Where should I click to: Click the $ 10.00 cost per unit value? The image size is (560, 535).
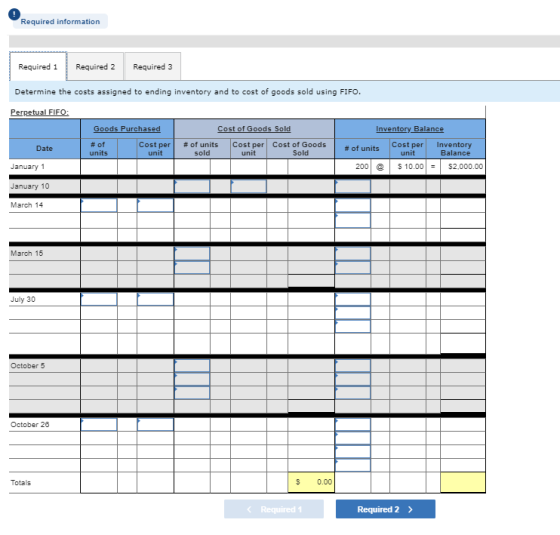tap(410, 167)
